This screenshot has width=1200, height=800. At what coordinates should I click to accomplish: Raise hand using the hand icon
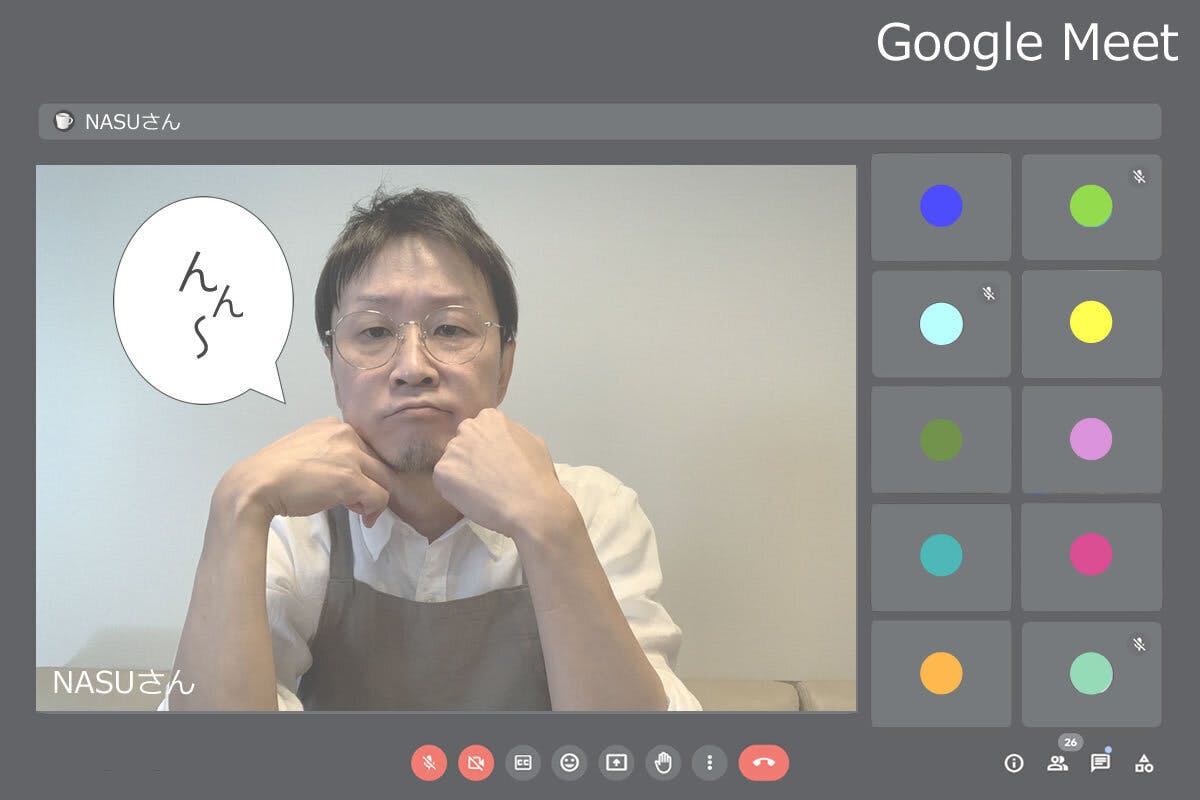pos(663,763)
